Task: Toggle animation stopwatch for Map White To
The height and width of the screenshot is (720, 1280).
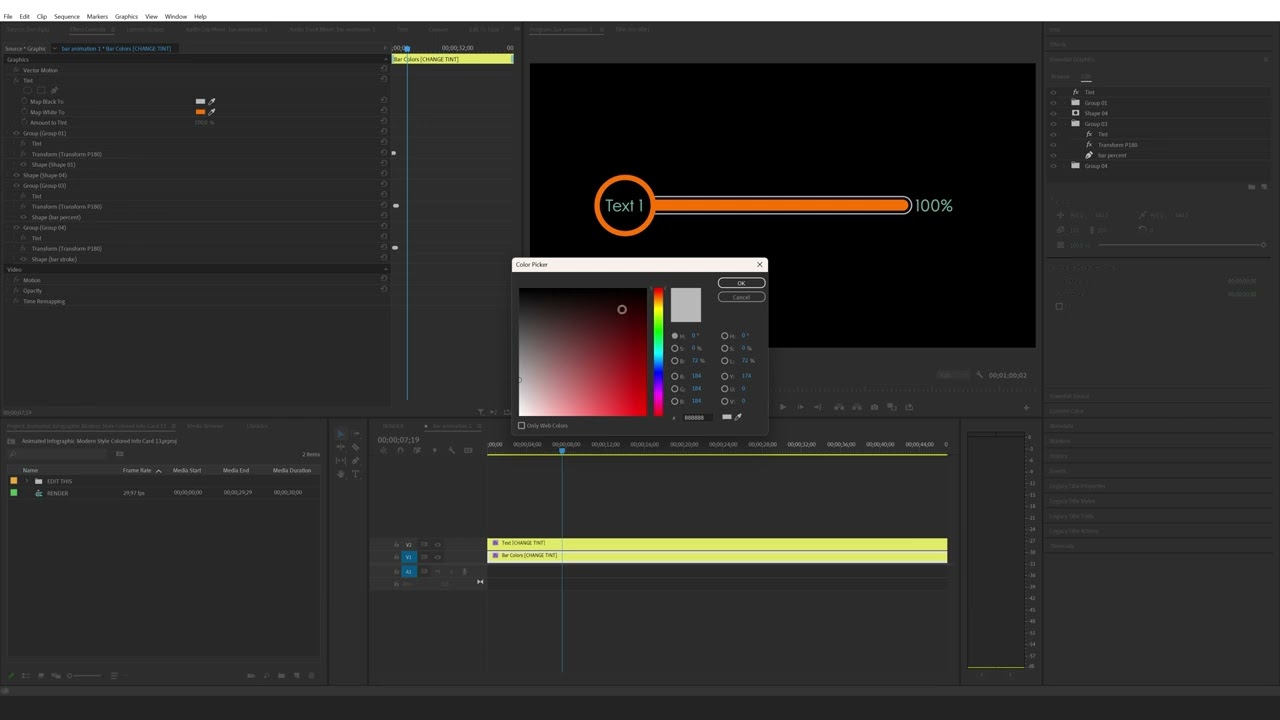Action: click(x=24, y=112)
